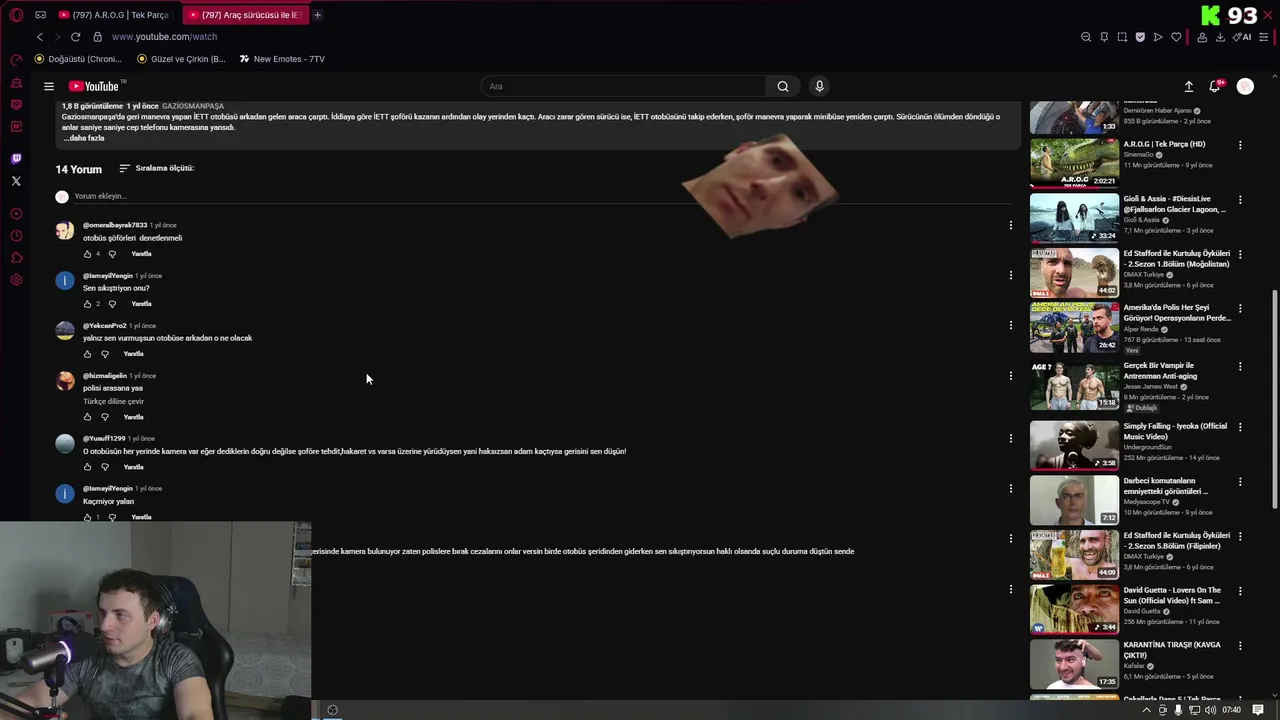Go to YouTube home via logo
The image size is (1280, 720).
point(93,86)
